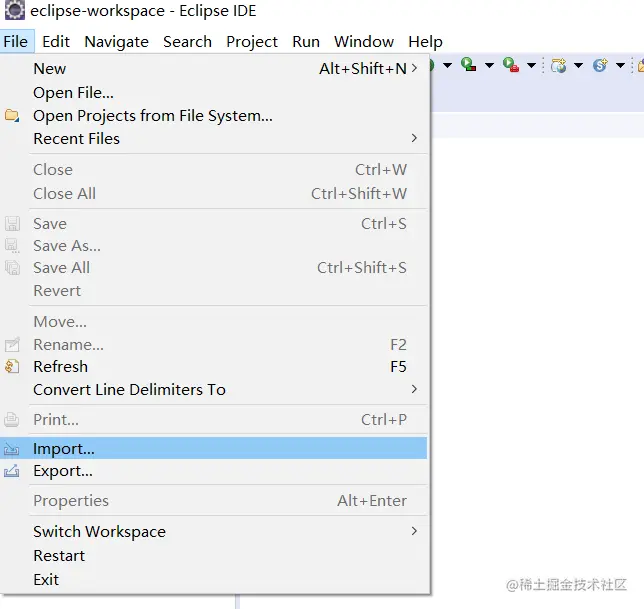Click the Run External Tools toolbar icon
644x609 pixels.
[x=511, y=65]
